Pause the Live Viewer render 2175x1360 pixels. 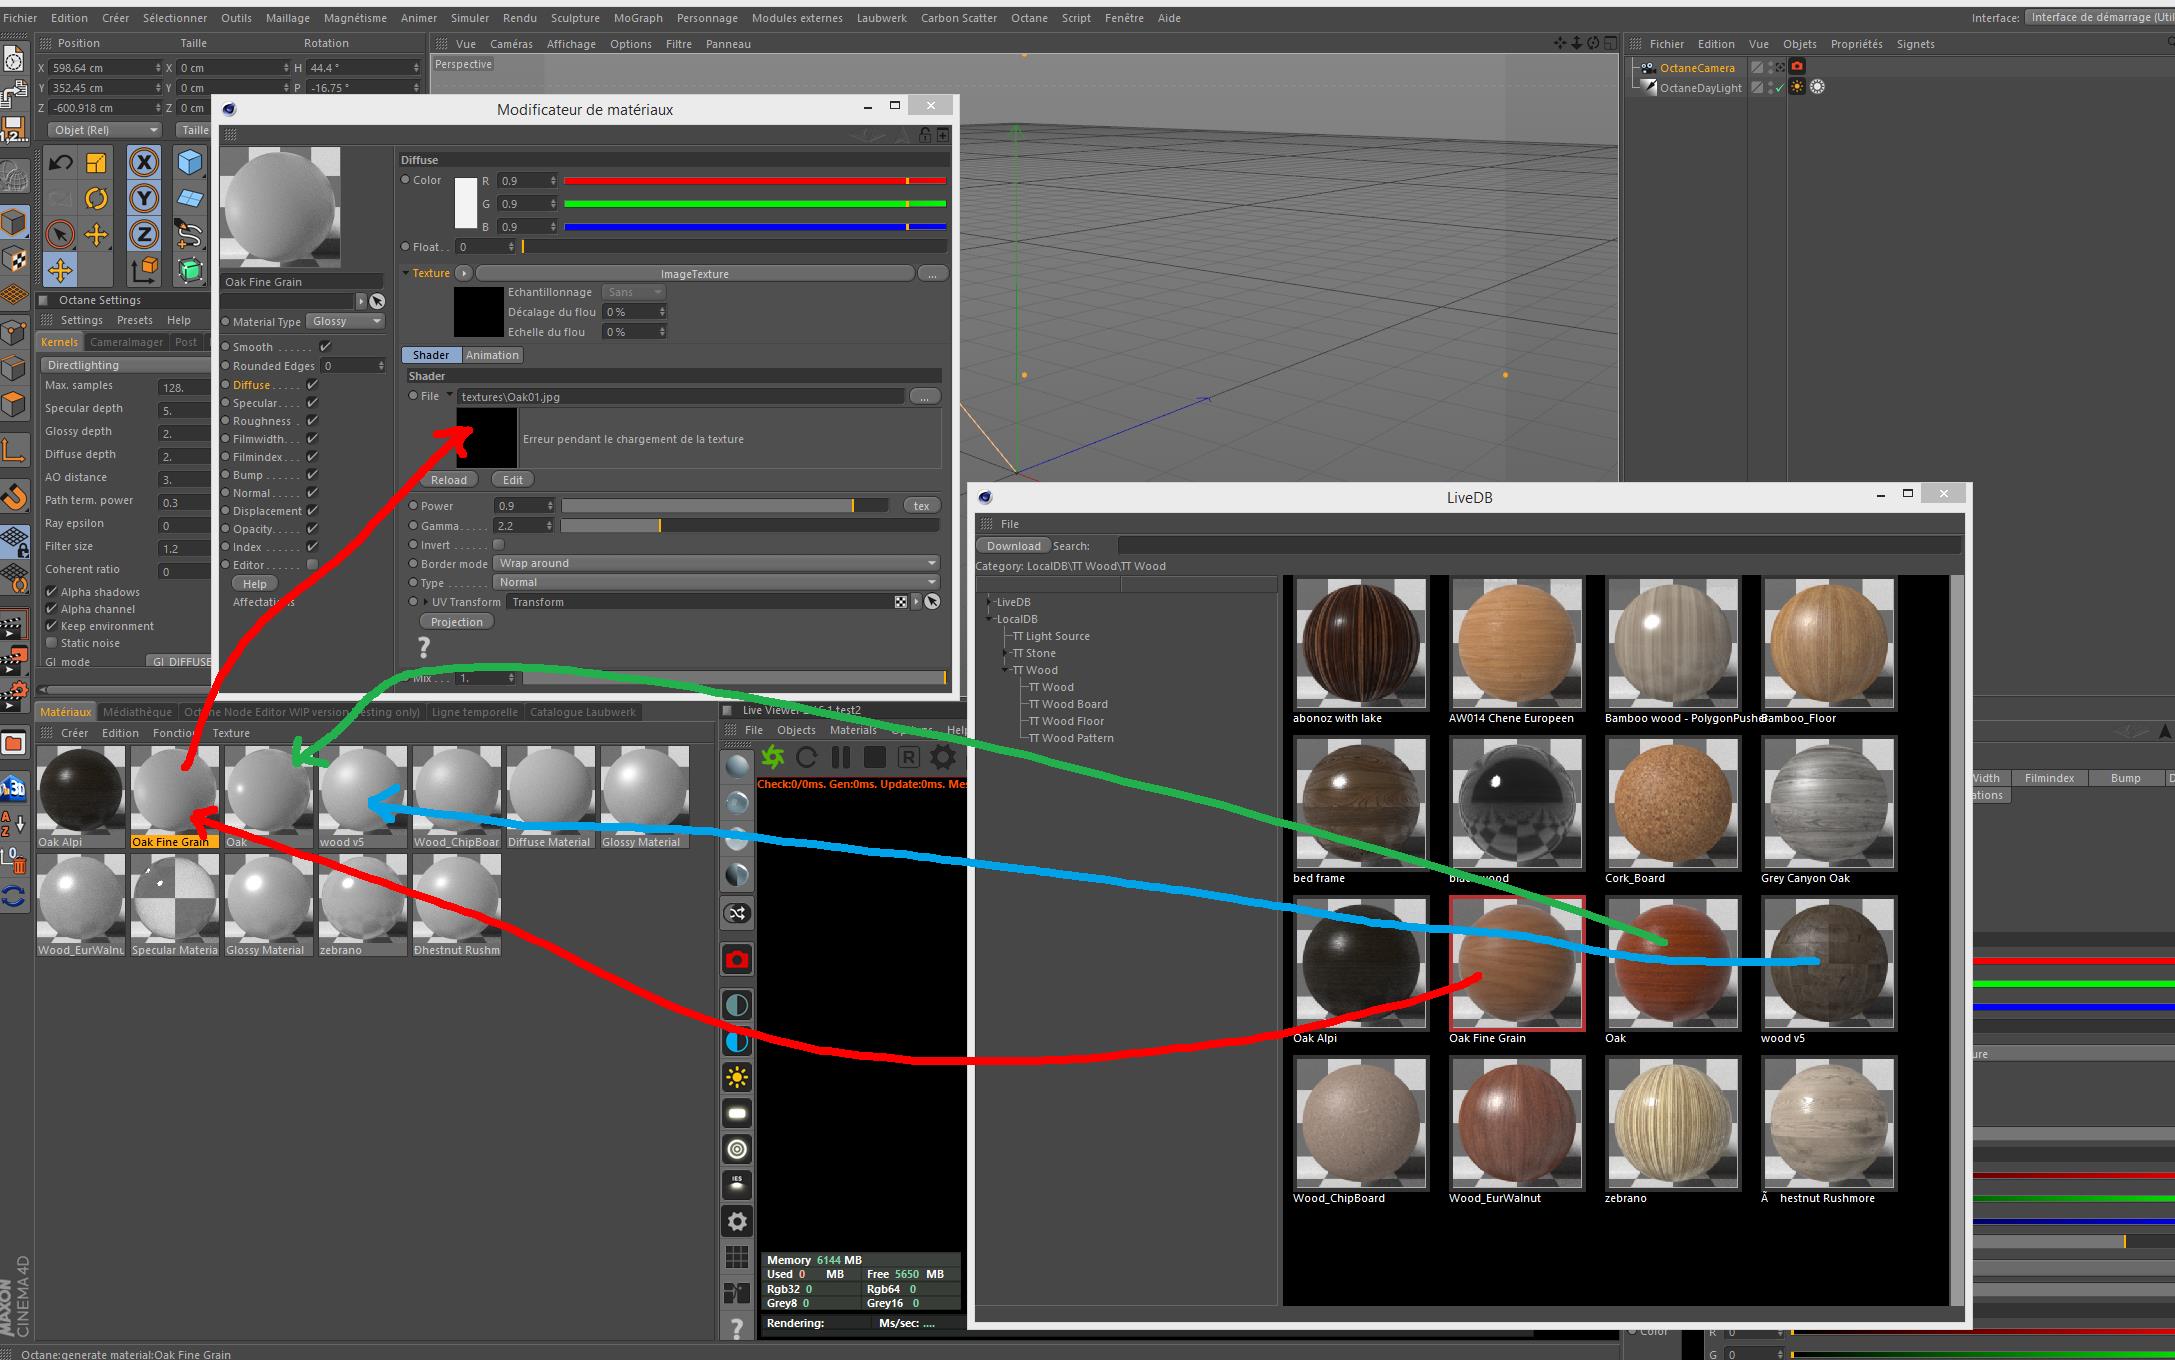pyautogui.click(x=841, y=757)
